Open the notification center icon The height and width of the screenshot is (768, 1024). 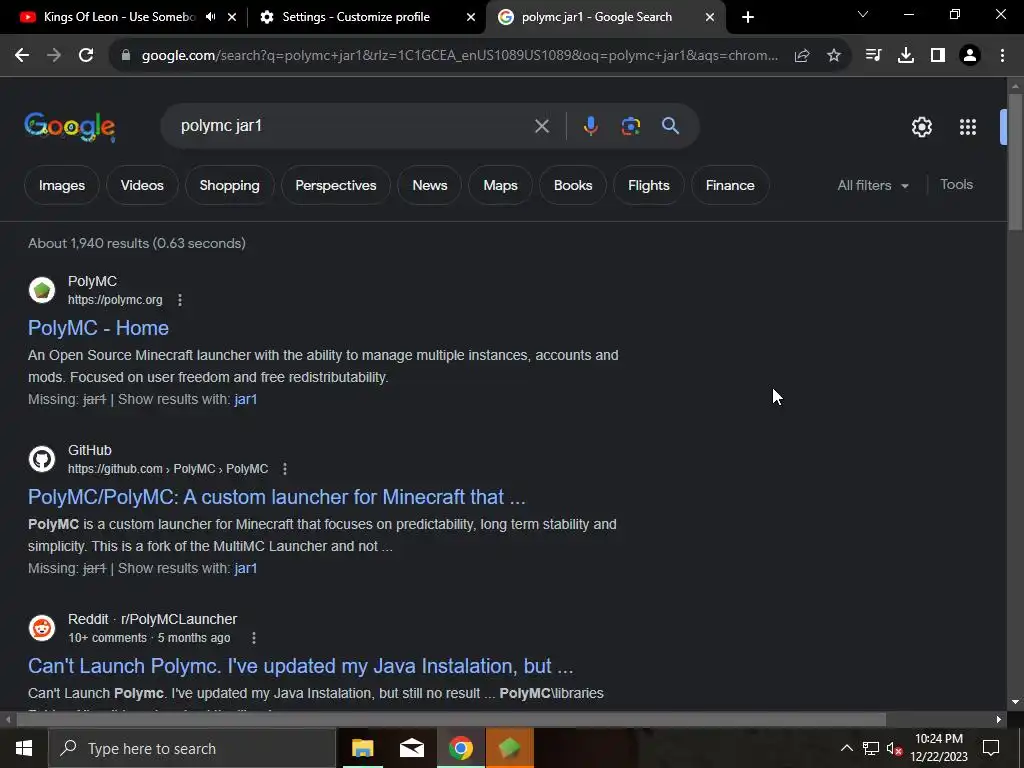click(x=991, y=748)
